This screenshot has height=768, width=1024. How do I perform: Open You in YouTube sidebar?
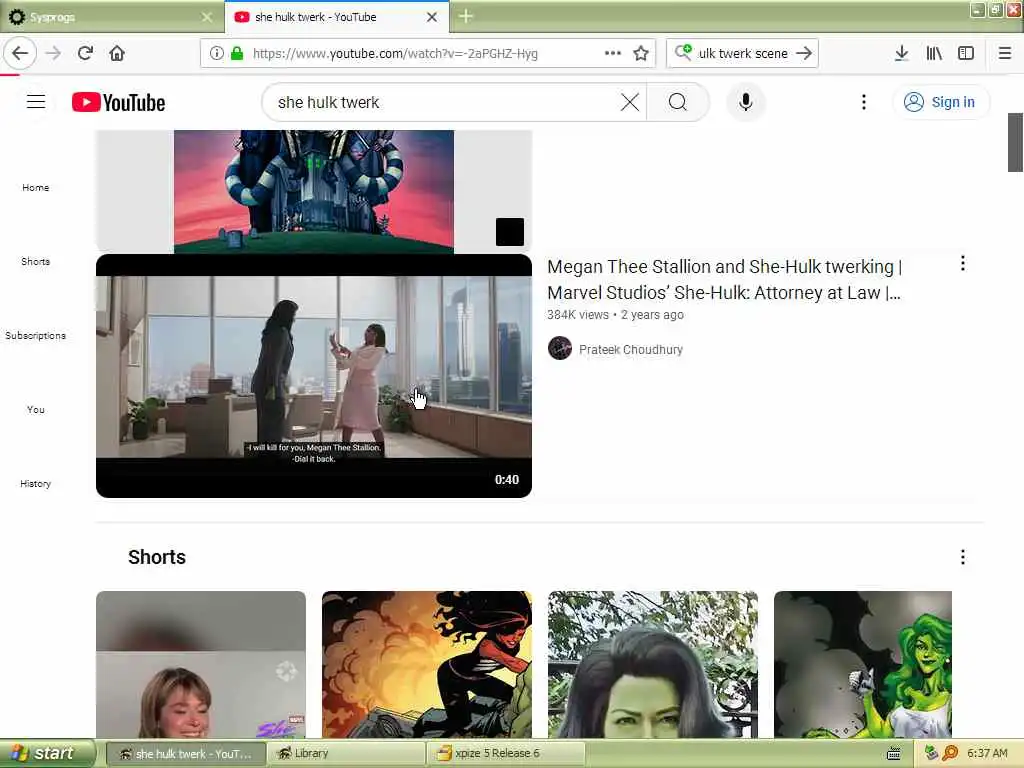(x=35, y=409)
